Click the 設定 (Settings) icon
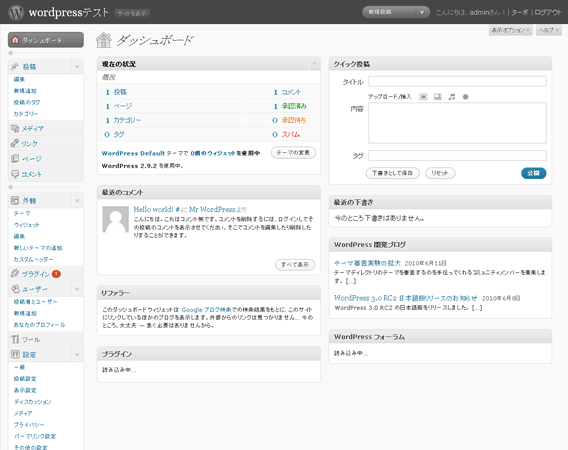 pos(15,354)
